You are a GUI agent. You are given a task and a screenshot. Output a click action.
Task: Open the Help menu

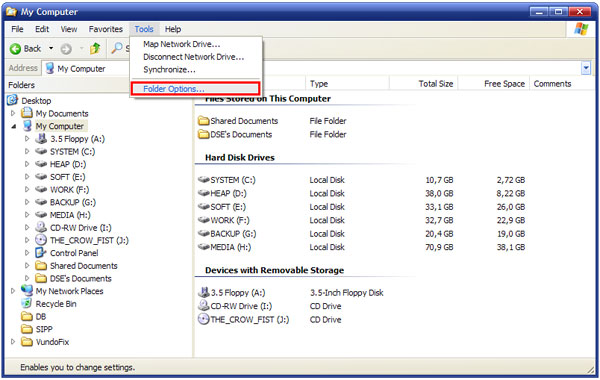[x=173, y=29]
